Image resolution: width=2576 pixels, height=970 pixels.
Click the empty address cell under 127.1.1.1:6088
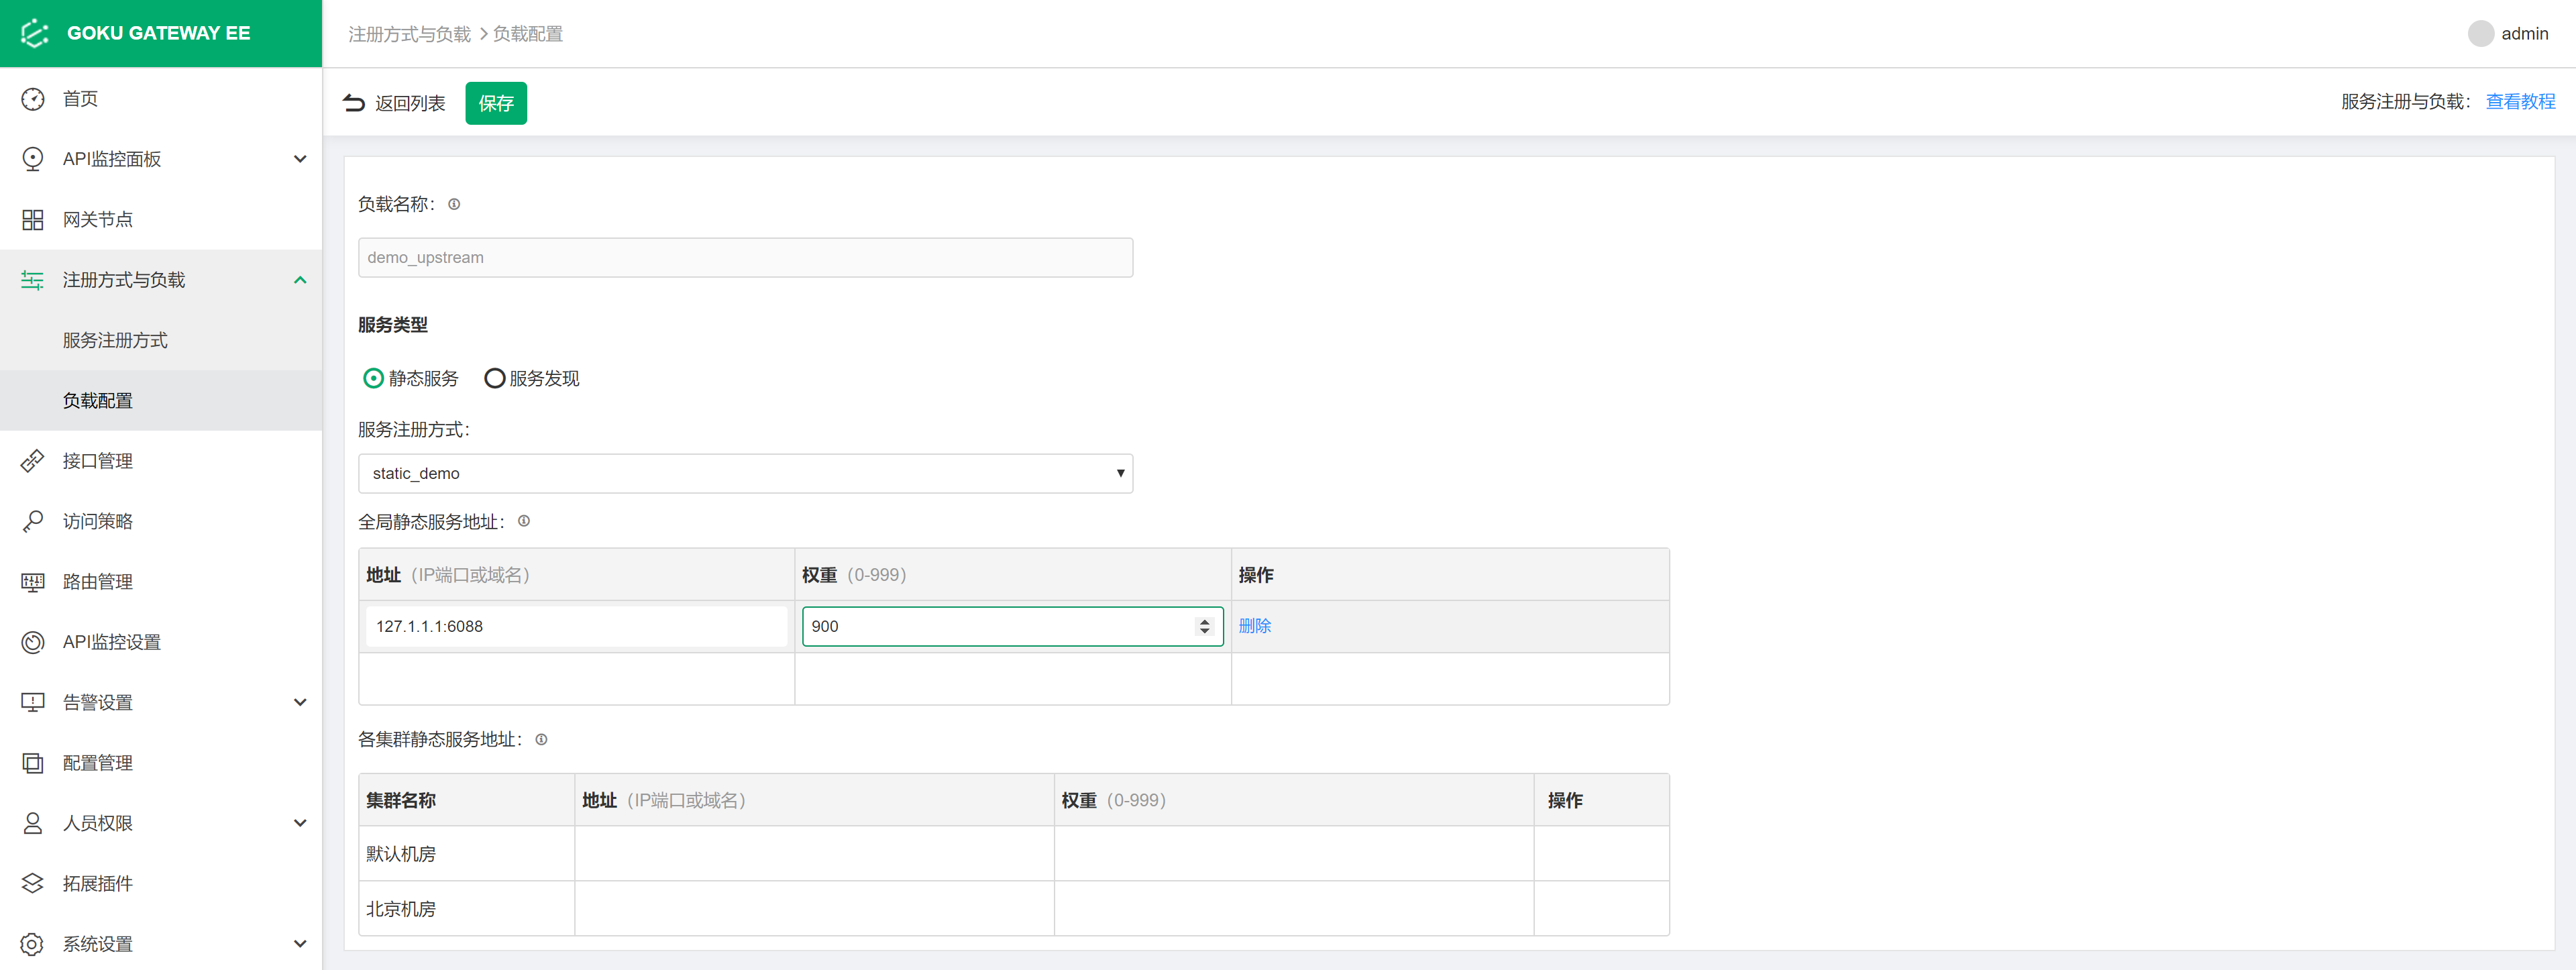click(x=576, y=679)
